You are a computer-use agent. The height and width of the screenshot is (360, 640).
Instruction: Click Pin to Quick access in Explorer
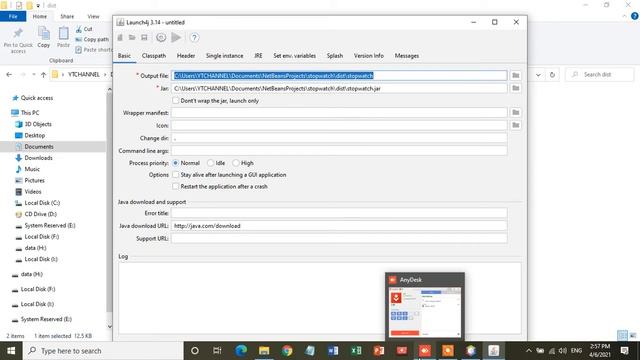click(x=18, y=40)
